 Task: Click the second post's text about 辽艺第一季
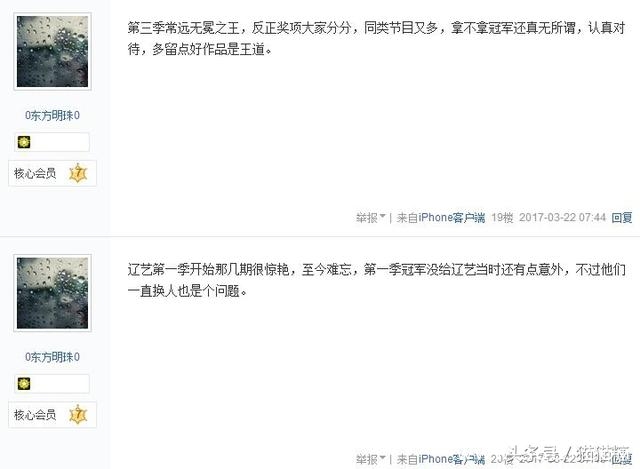(x=376, y=280)
